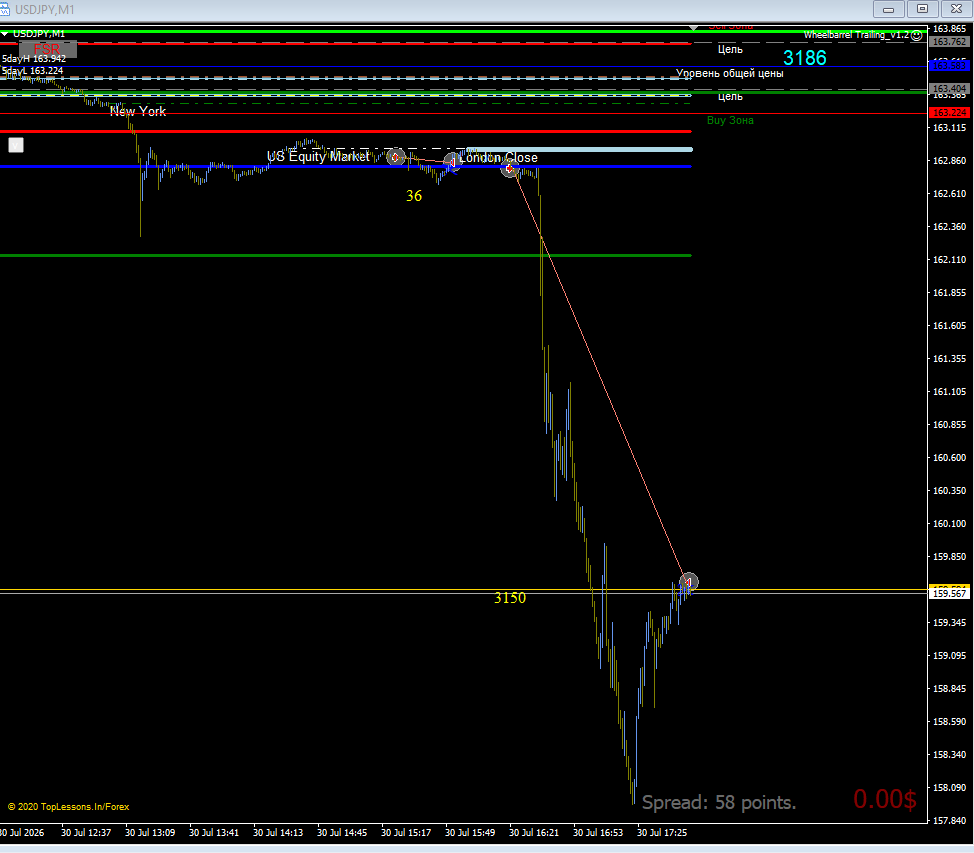Click the TopLessons.In/Forex copyright link
The height and width of the screenshot is (853, 974).
click(x=68, y=806)
